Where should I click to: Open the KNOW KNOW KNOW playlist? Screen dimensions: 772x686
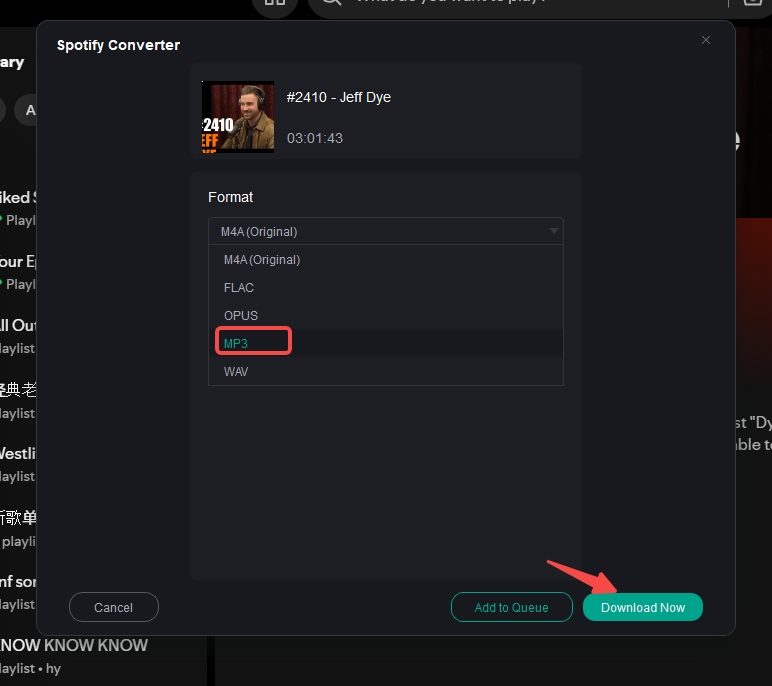coord(74,646)
